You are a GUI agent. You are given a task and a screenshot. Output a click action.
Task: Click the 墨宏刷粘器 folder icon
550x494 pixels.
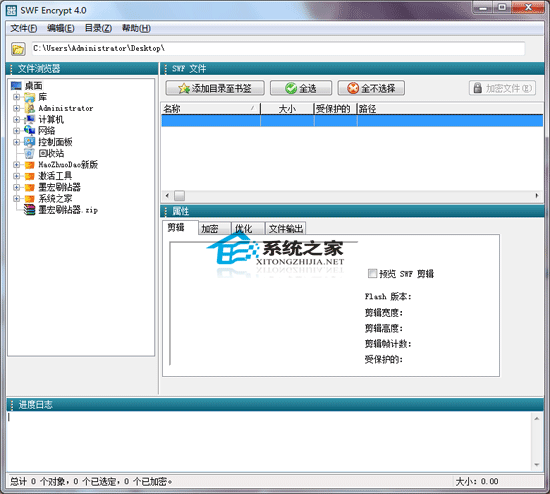click(29, 187)
